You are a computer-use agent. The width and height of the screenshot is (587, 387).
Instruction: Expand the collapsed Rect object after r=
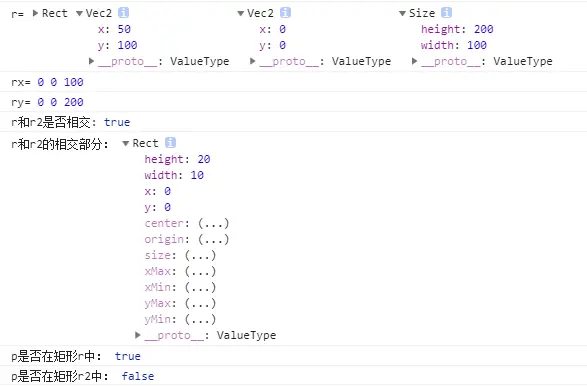[x=35, y=13]
